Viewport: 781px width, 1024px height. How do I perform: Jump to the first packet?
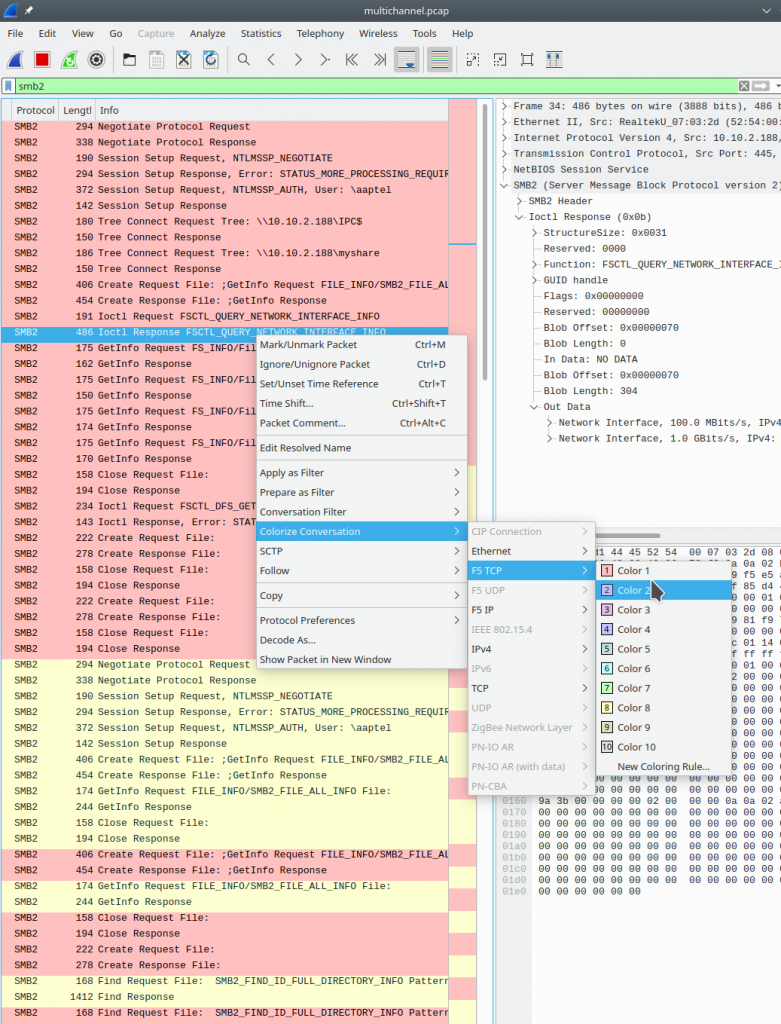pyautogui.click(x=352, y=60)
